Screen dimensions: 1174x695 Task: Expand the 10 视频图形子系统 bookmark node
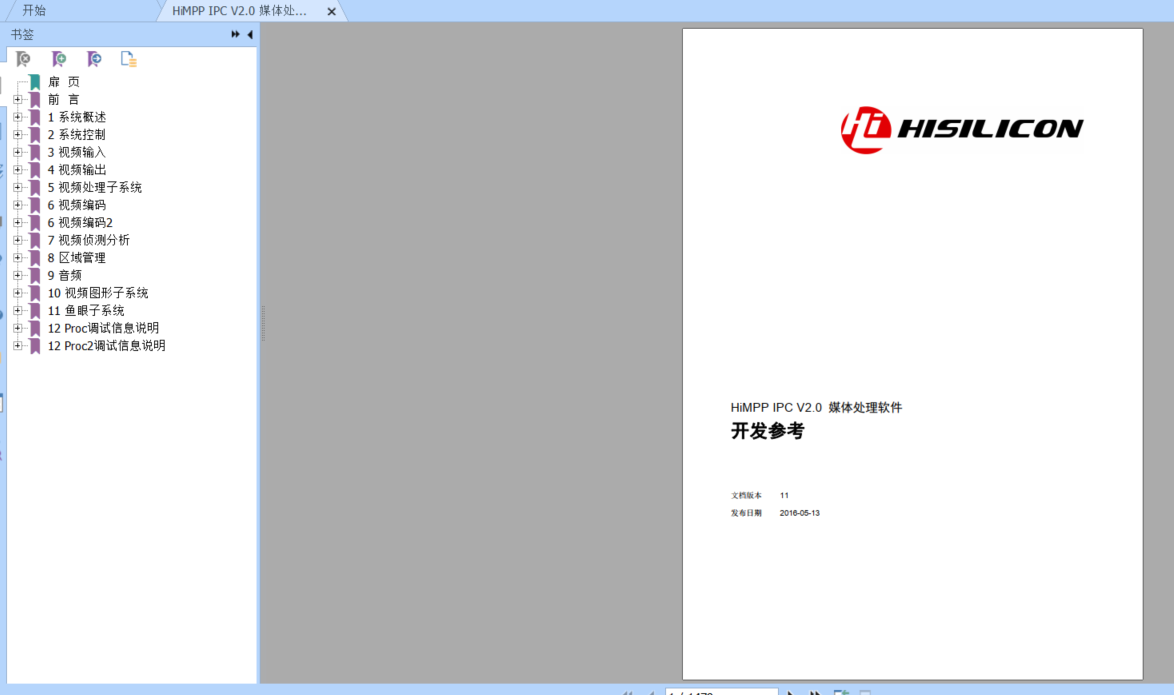pos(18,293)
